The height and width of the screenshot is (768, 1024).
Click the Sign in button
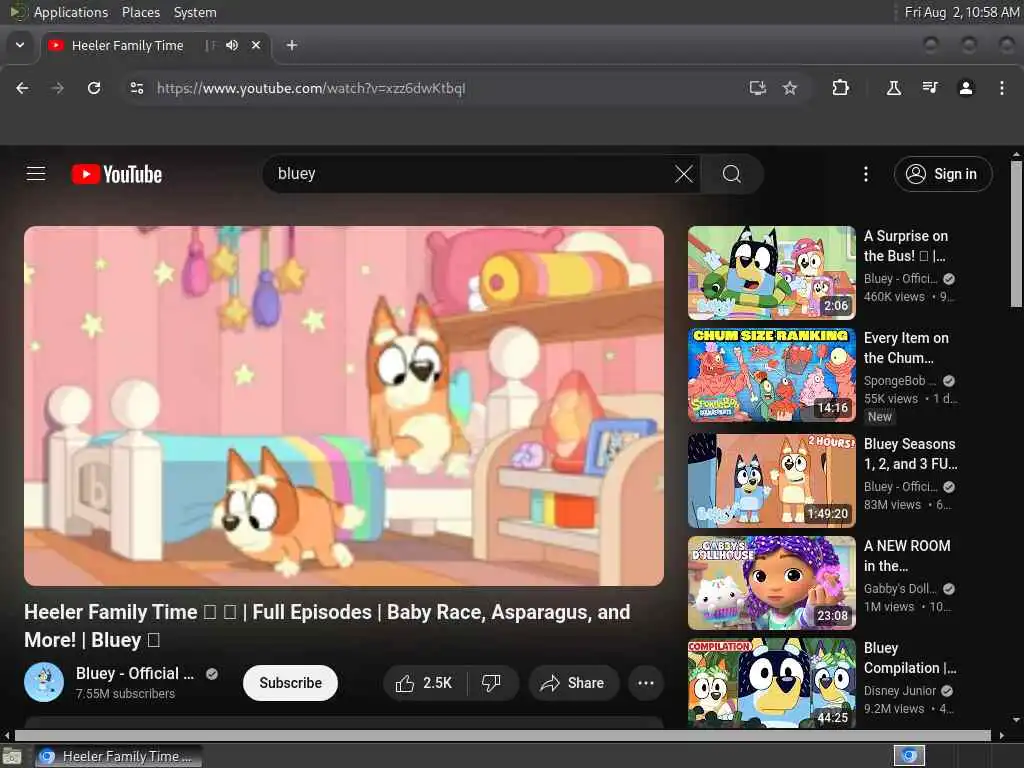click(x=942, y=174)
